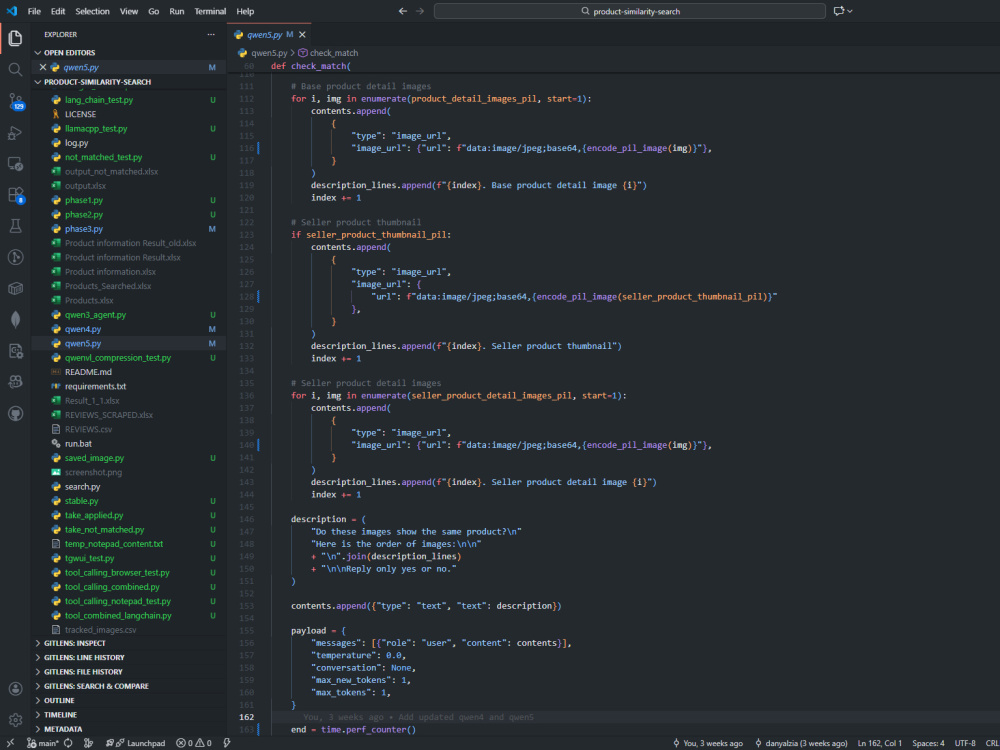Open README.md in the file tree
The height and width of the screenshot is (750, 1000).
pos(129,372)
